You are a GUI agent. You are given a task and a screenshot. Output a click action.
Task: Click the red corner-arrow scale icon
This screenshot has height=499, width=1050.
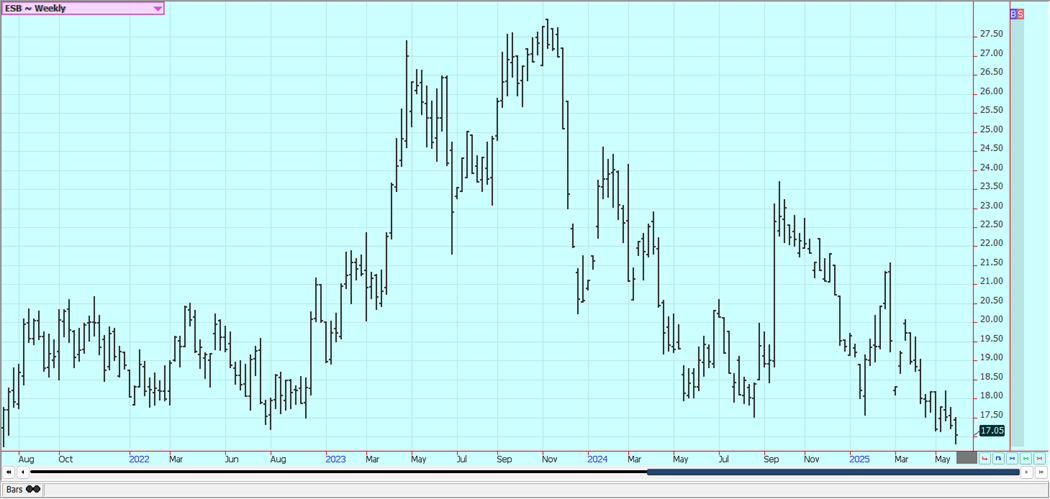(x=985, y=458)
